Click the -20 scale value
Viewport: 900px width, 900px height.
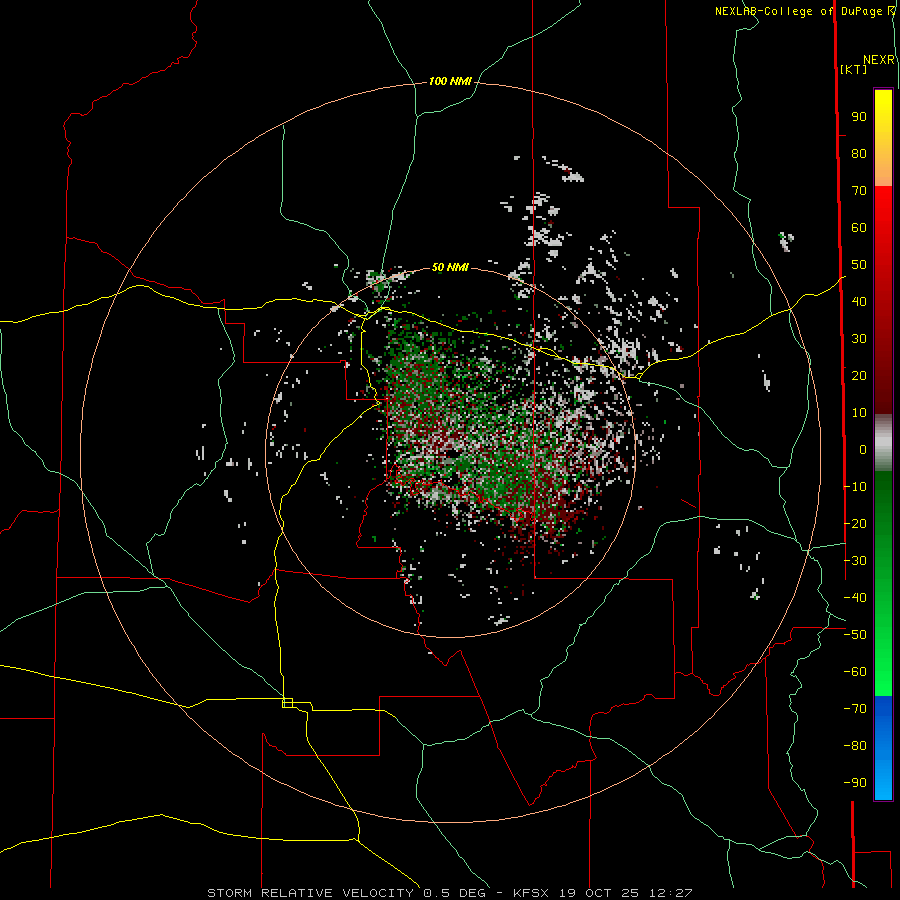tap(855, 524)
